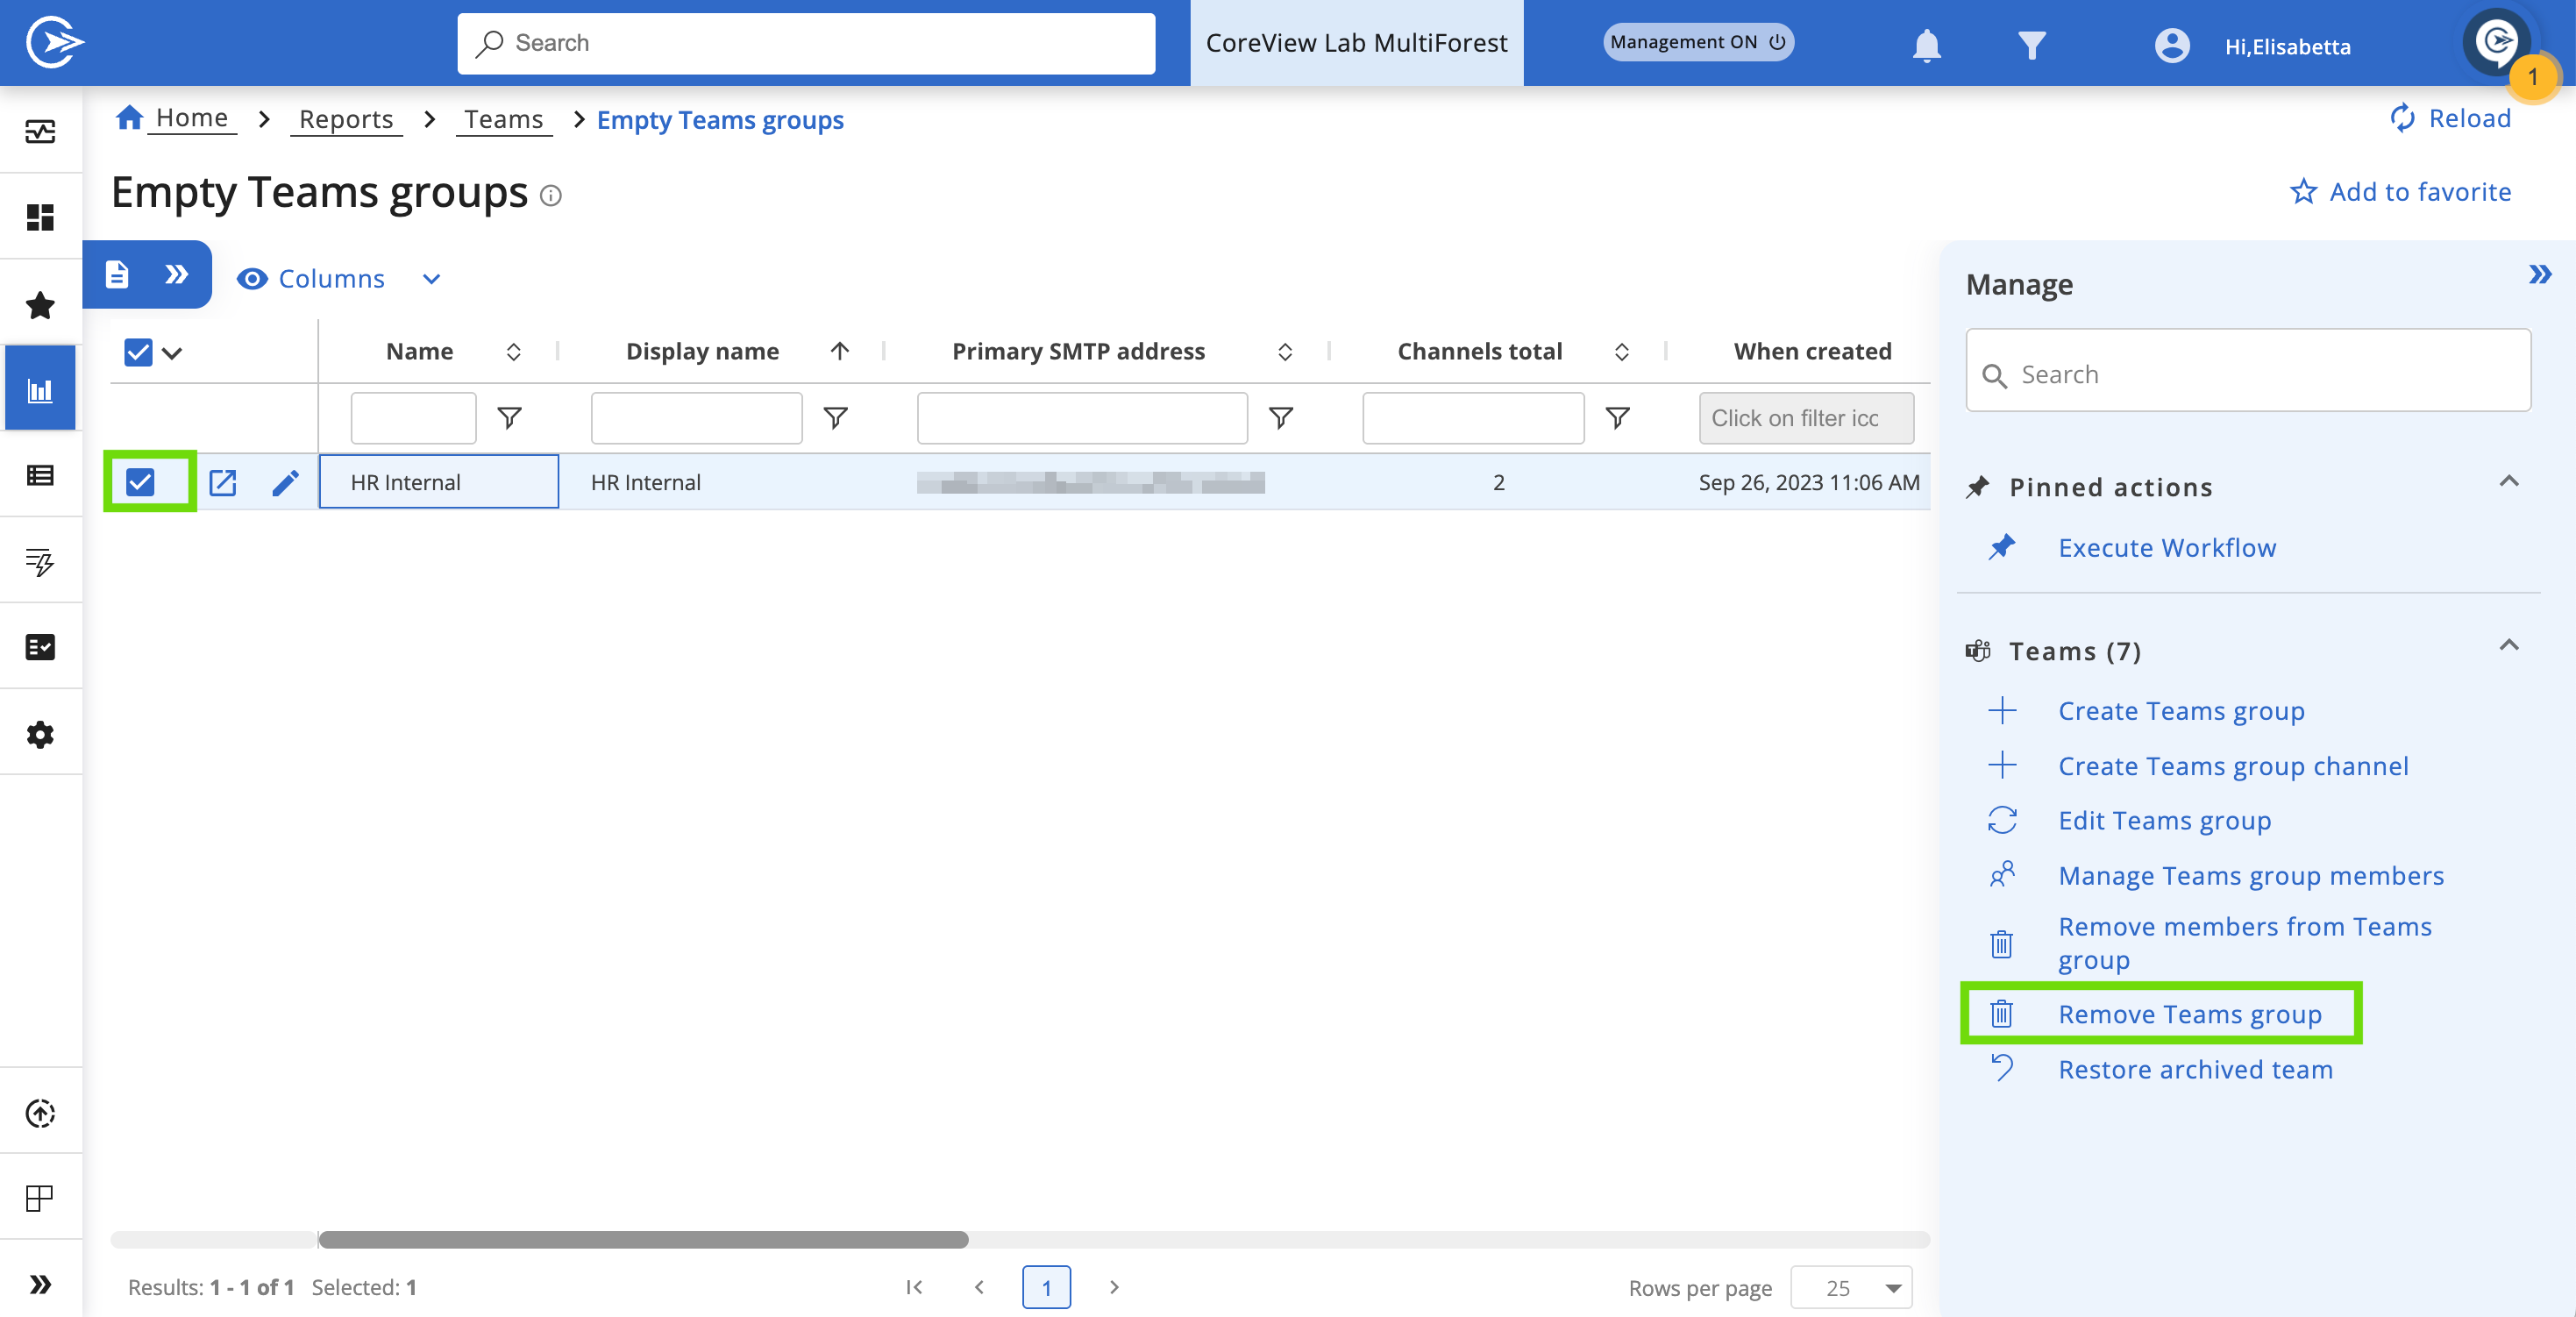Screen dimensions: 2576x1317
Task: Open the user account avatar icon
Action: click(2171, 45)
